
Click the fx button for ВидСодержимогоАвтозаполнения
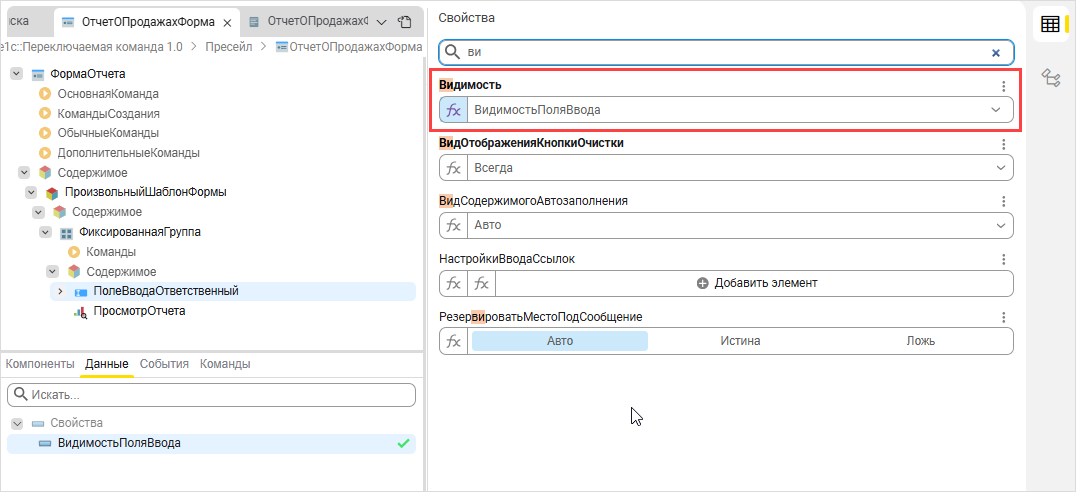point(454,225)
